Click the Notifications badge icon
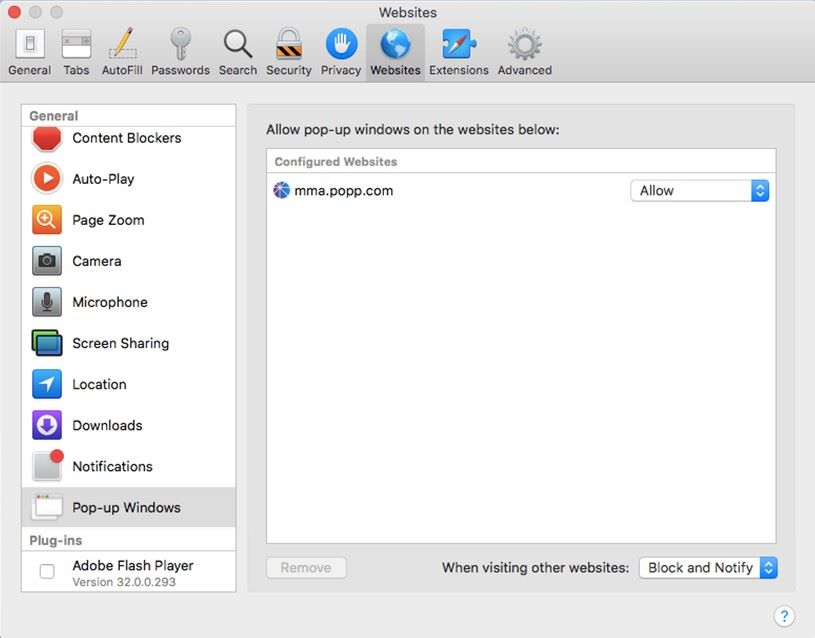 click(x=47, y=465)
